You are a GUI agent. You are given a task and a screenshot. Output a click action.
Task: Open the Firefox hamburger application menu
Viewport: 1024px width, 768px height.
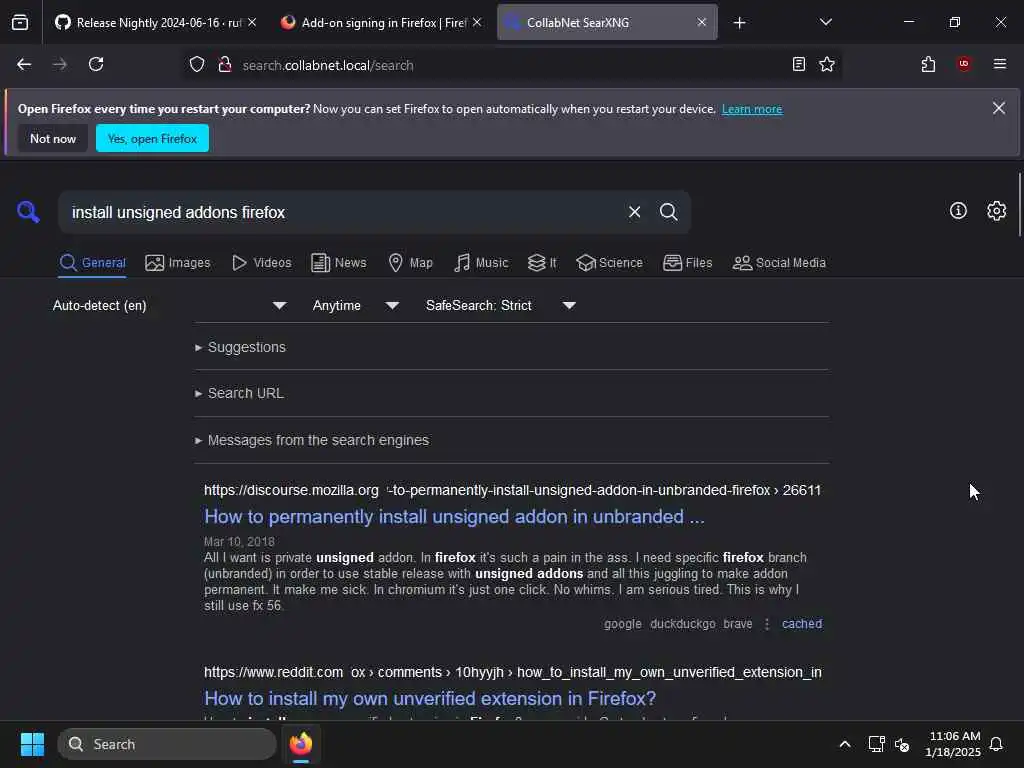click(1000, 65)
